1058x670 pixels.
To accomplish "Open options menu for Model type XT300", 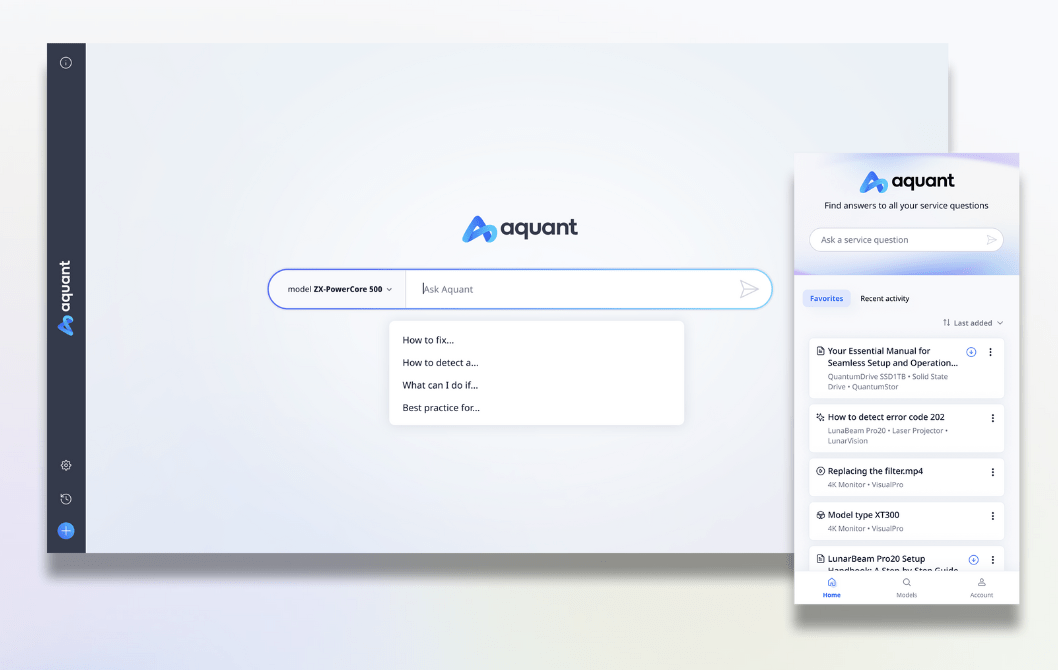I will (993, 515).
